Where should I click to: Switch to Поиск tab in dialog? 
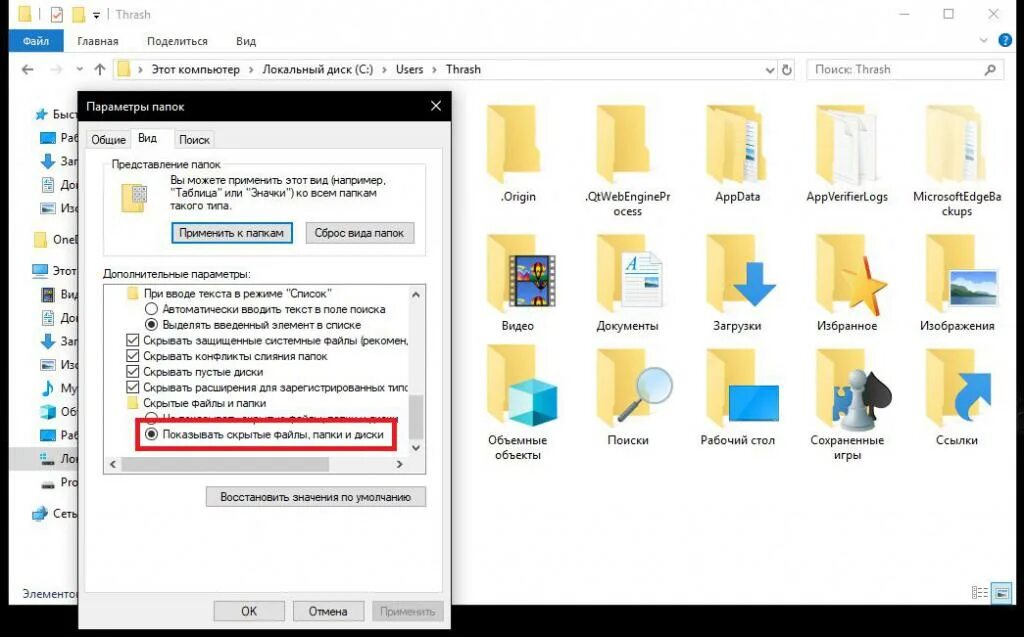coord(195,139)
